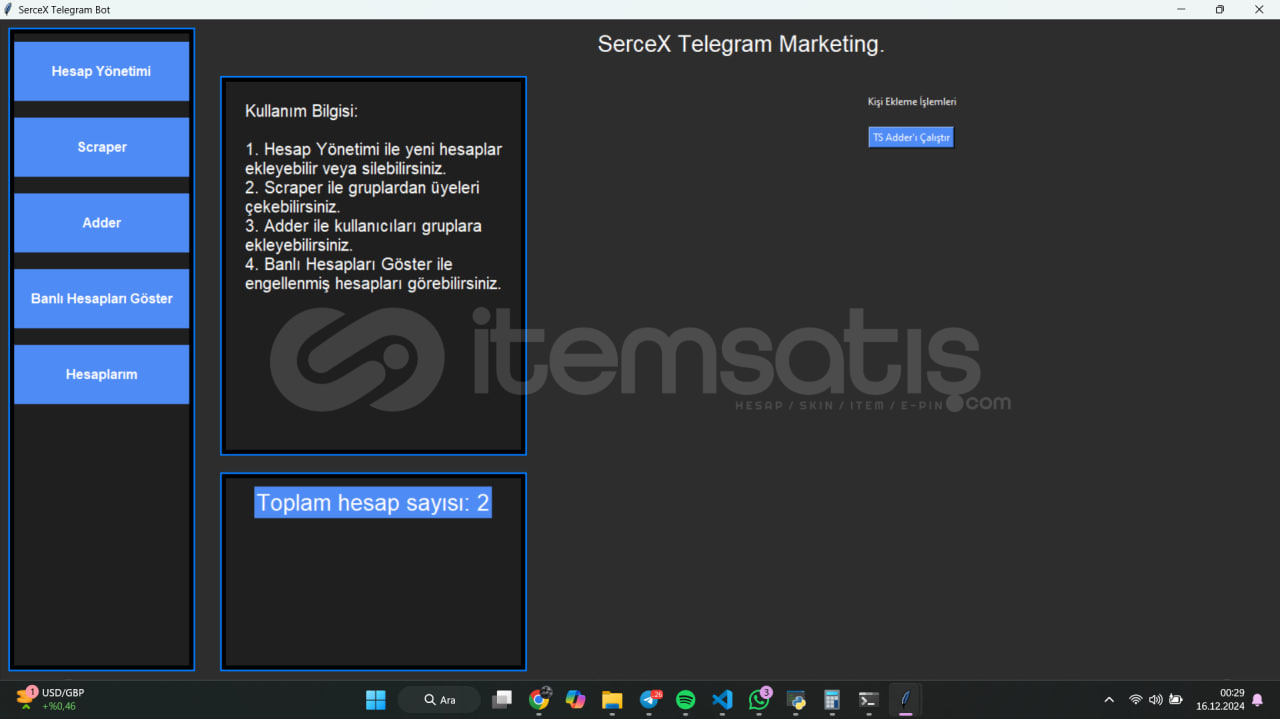
Task: Open Task View from the taskbar
Action: (502, 700)
